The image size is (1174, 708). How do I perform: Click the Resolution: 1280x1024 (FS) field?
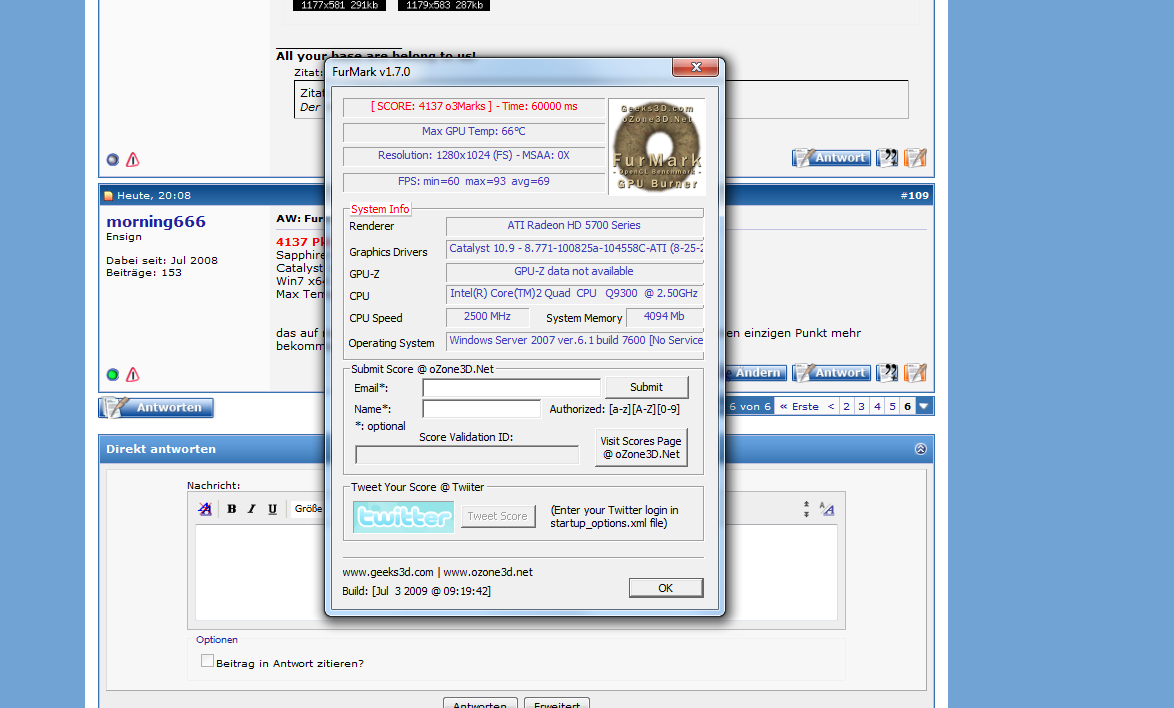tap(474, 156)
